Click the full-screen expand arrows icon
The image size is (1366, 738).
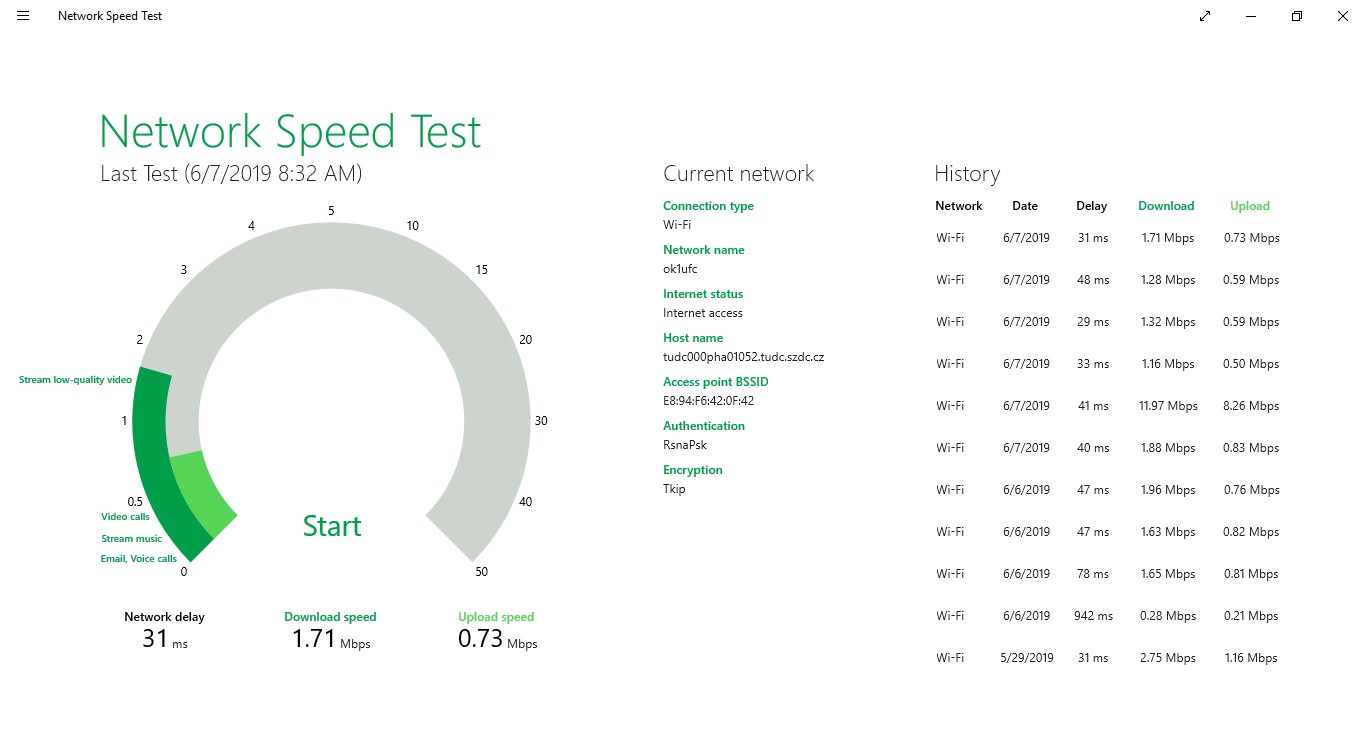click(1205, 16)
